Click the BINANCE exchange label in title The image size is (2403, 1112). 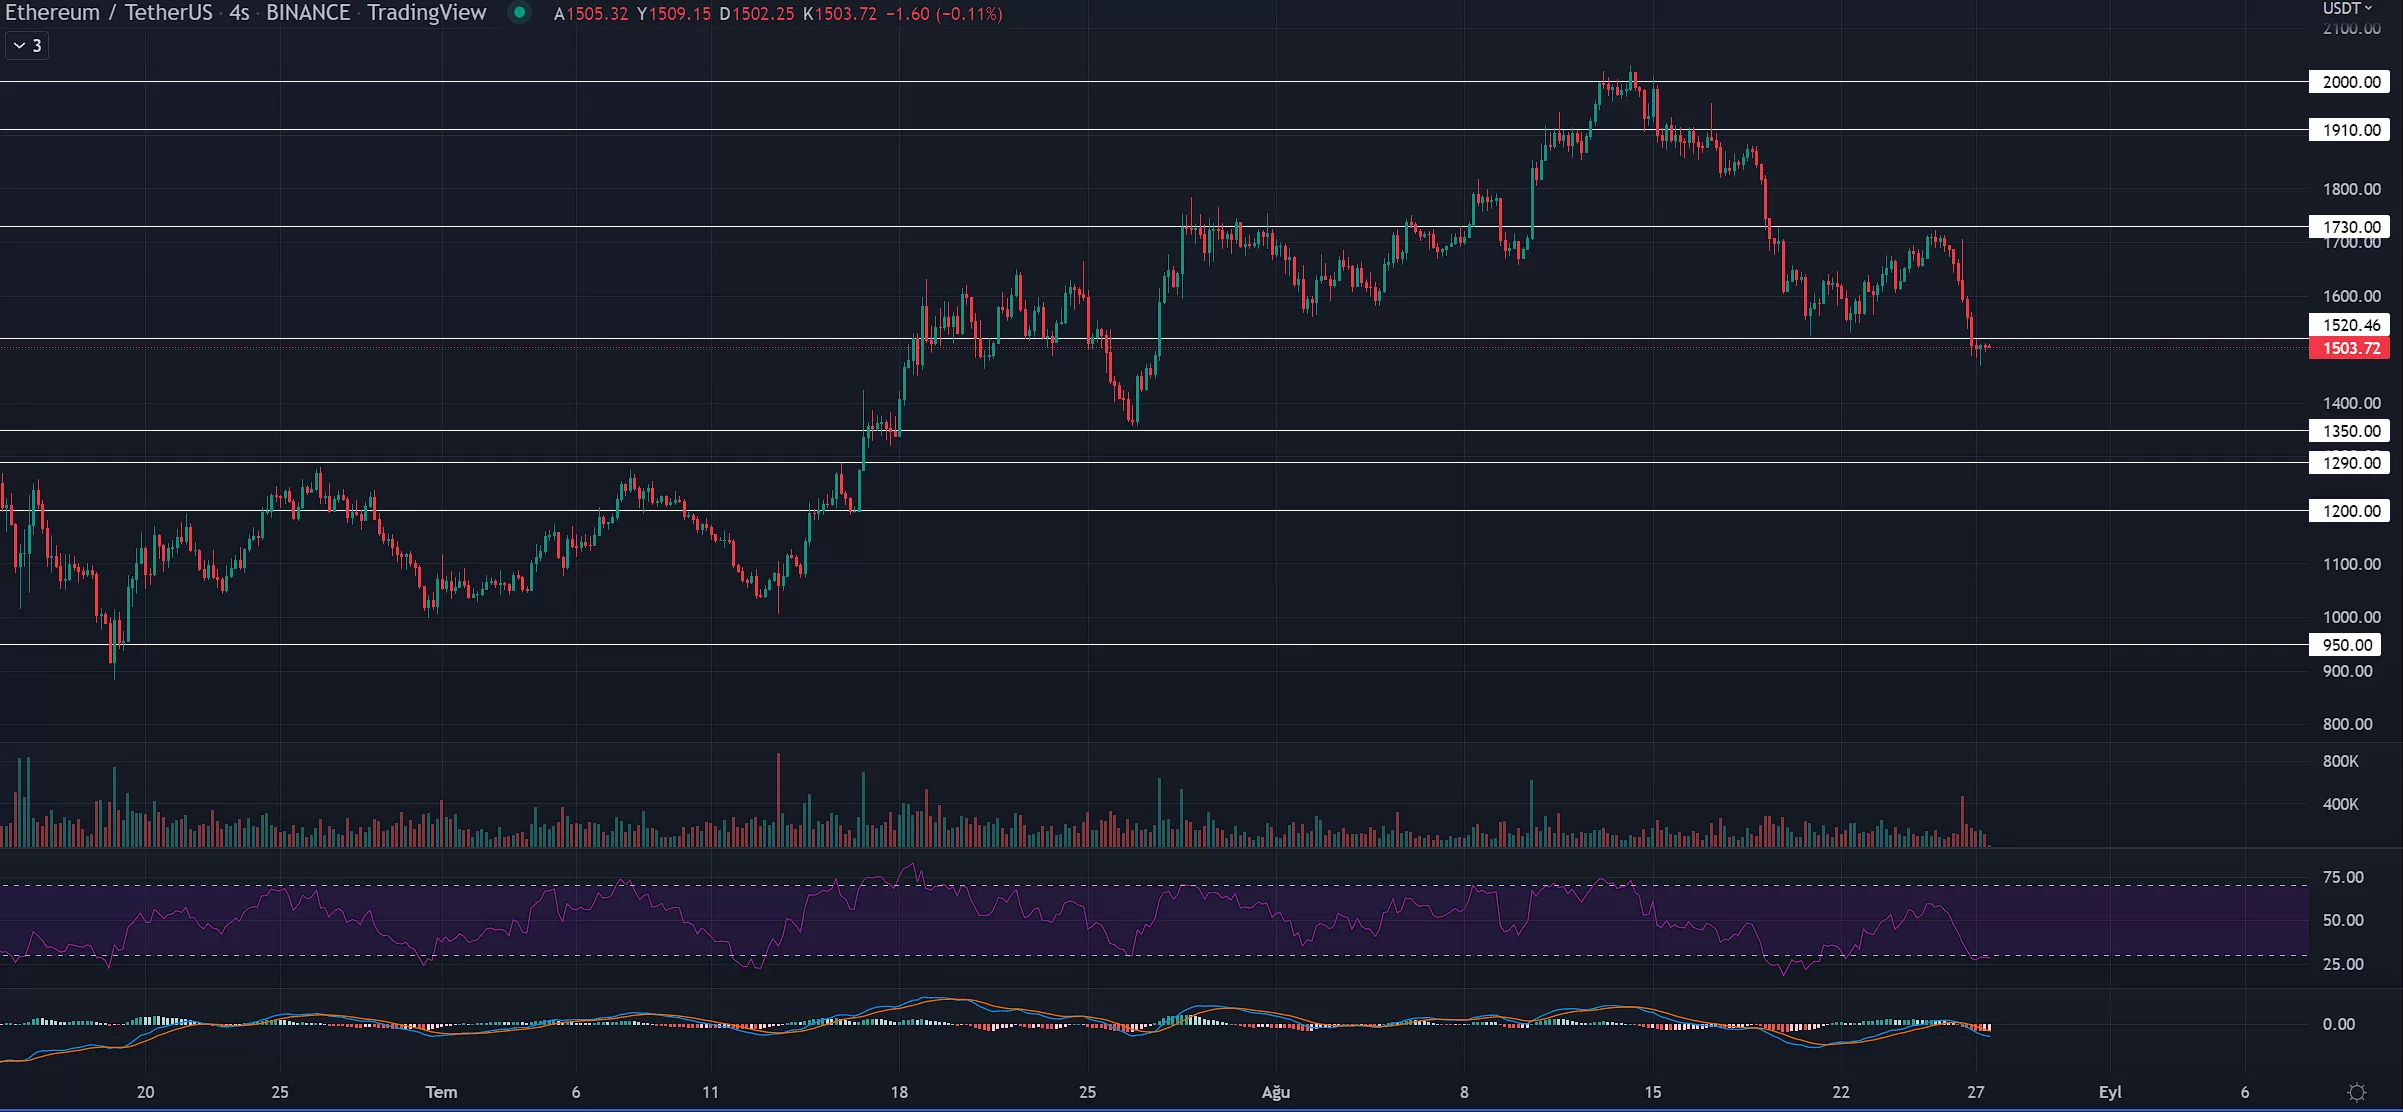click(x=308, y=13)
